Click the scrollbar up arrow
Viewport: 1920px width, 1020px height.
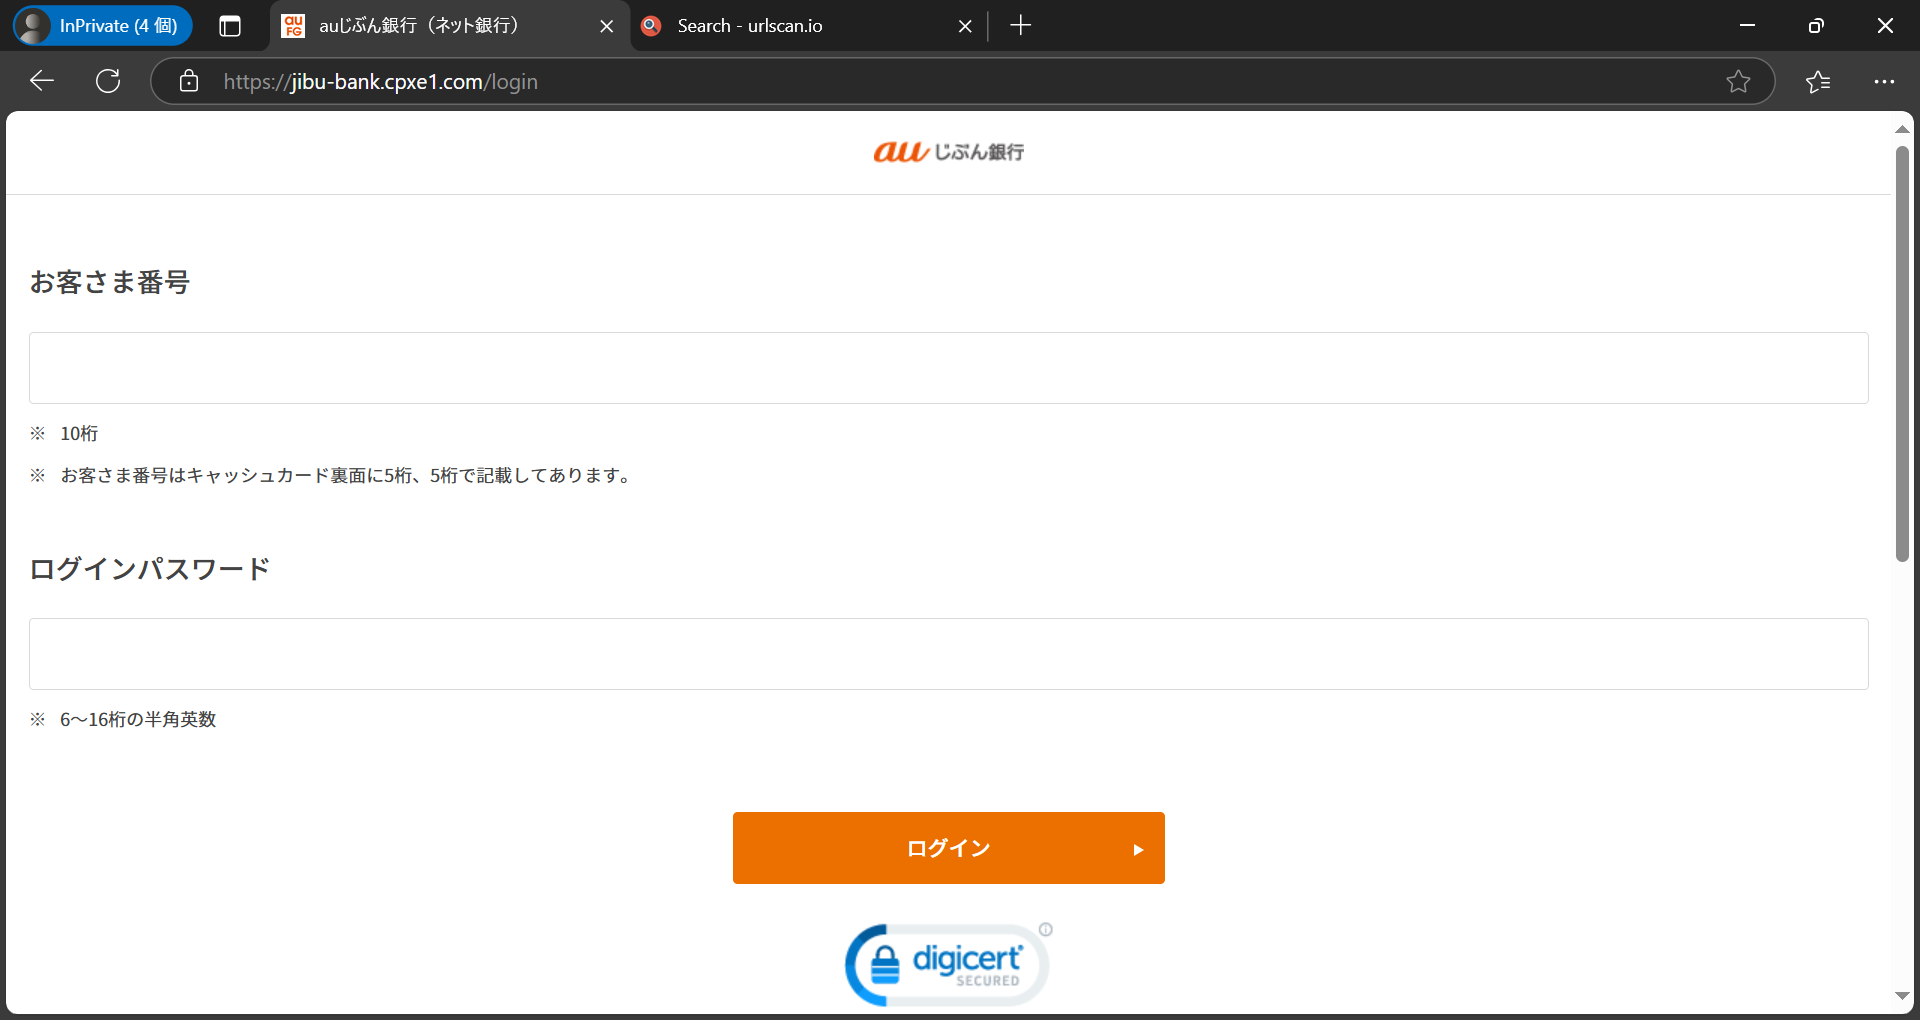click(x=1902, y=129)
